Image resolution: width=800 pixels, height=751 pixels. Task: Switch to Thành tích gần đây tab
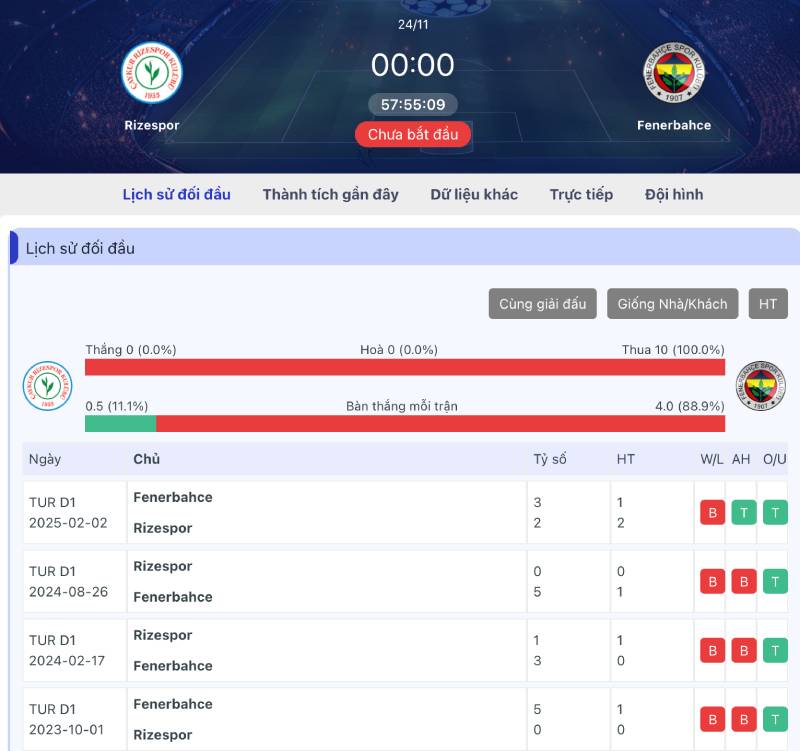coord(331,194)
